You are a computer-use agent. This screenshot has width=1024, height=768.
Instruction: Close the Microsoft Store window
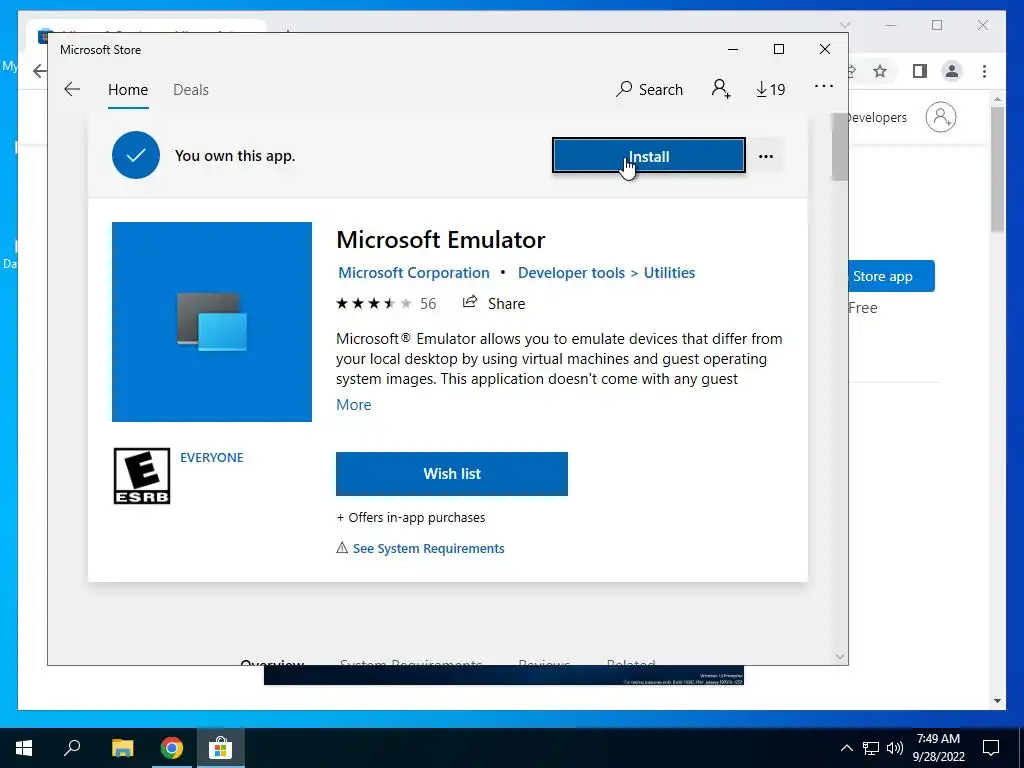tap(825, 50)
